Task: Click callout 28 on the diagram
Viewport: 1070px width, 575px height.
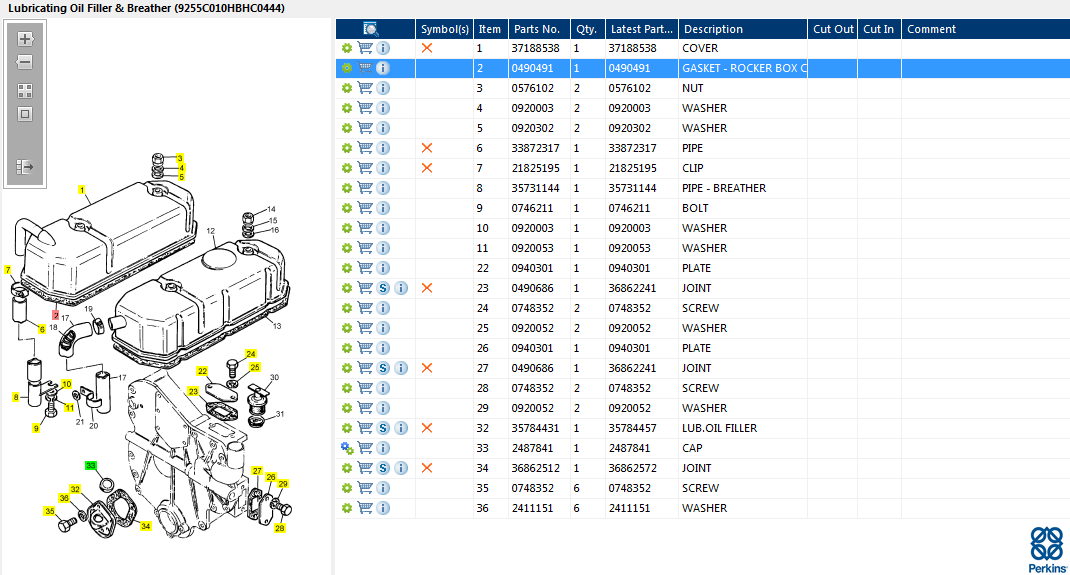Action: click(279, 528)
